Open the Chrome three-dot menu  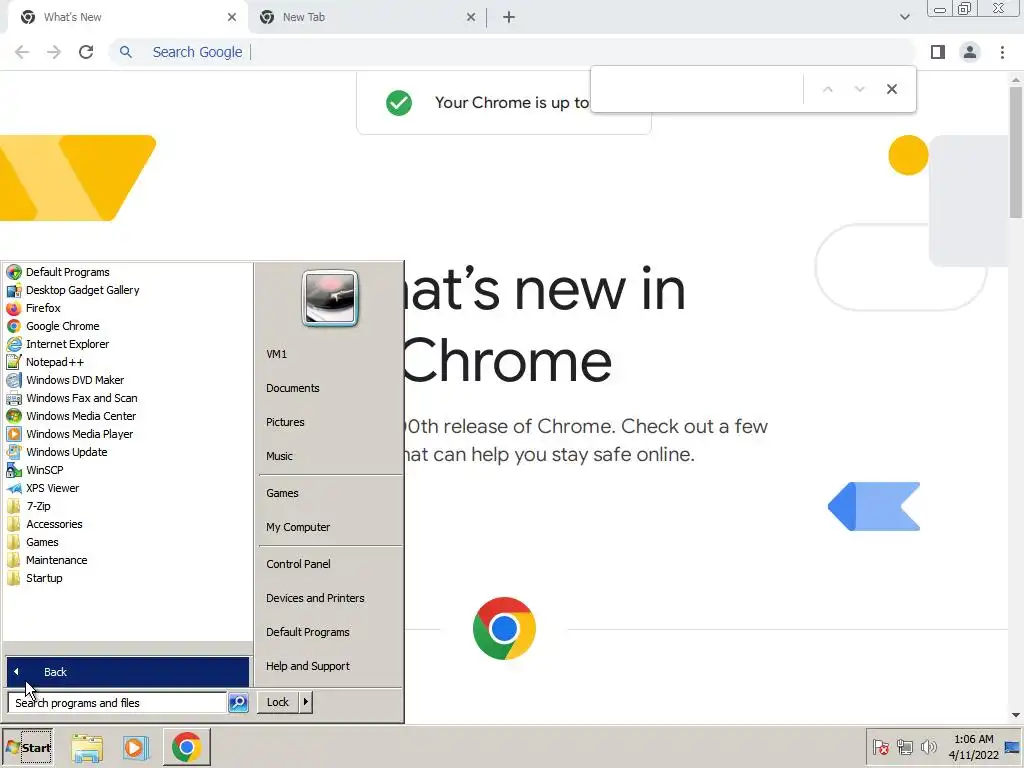[x=1002, y=52]
